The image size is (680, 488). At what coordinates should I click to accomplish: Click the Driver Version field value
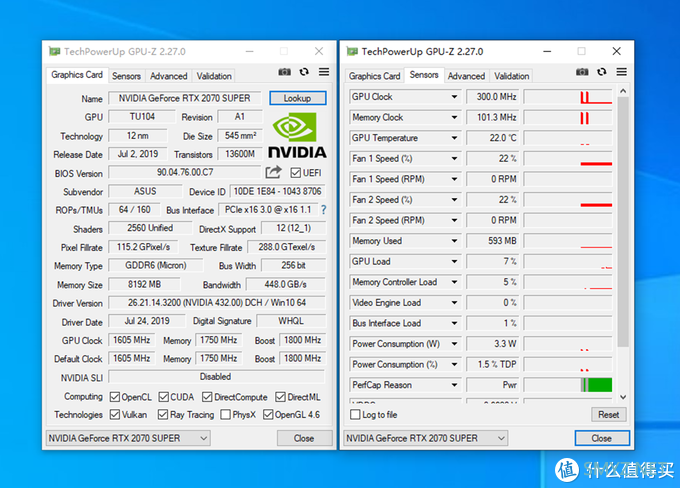pos(217,303)
